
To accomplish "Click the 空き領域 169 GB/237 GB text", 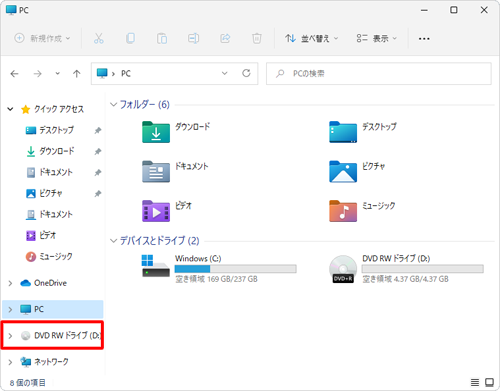I will click(217, 279).
